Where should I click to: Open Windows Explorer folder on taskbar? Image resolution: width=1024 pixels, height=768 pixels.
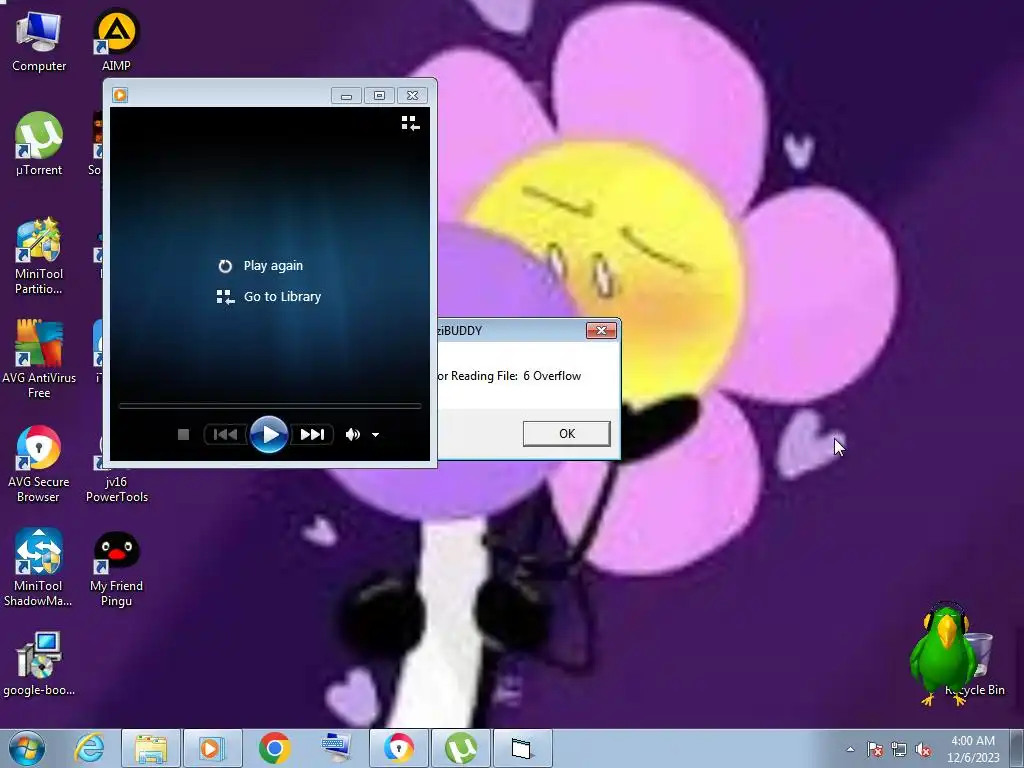[x=151, y=748]
